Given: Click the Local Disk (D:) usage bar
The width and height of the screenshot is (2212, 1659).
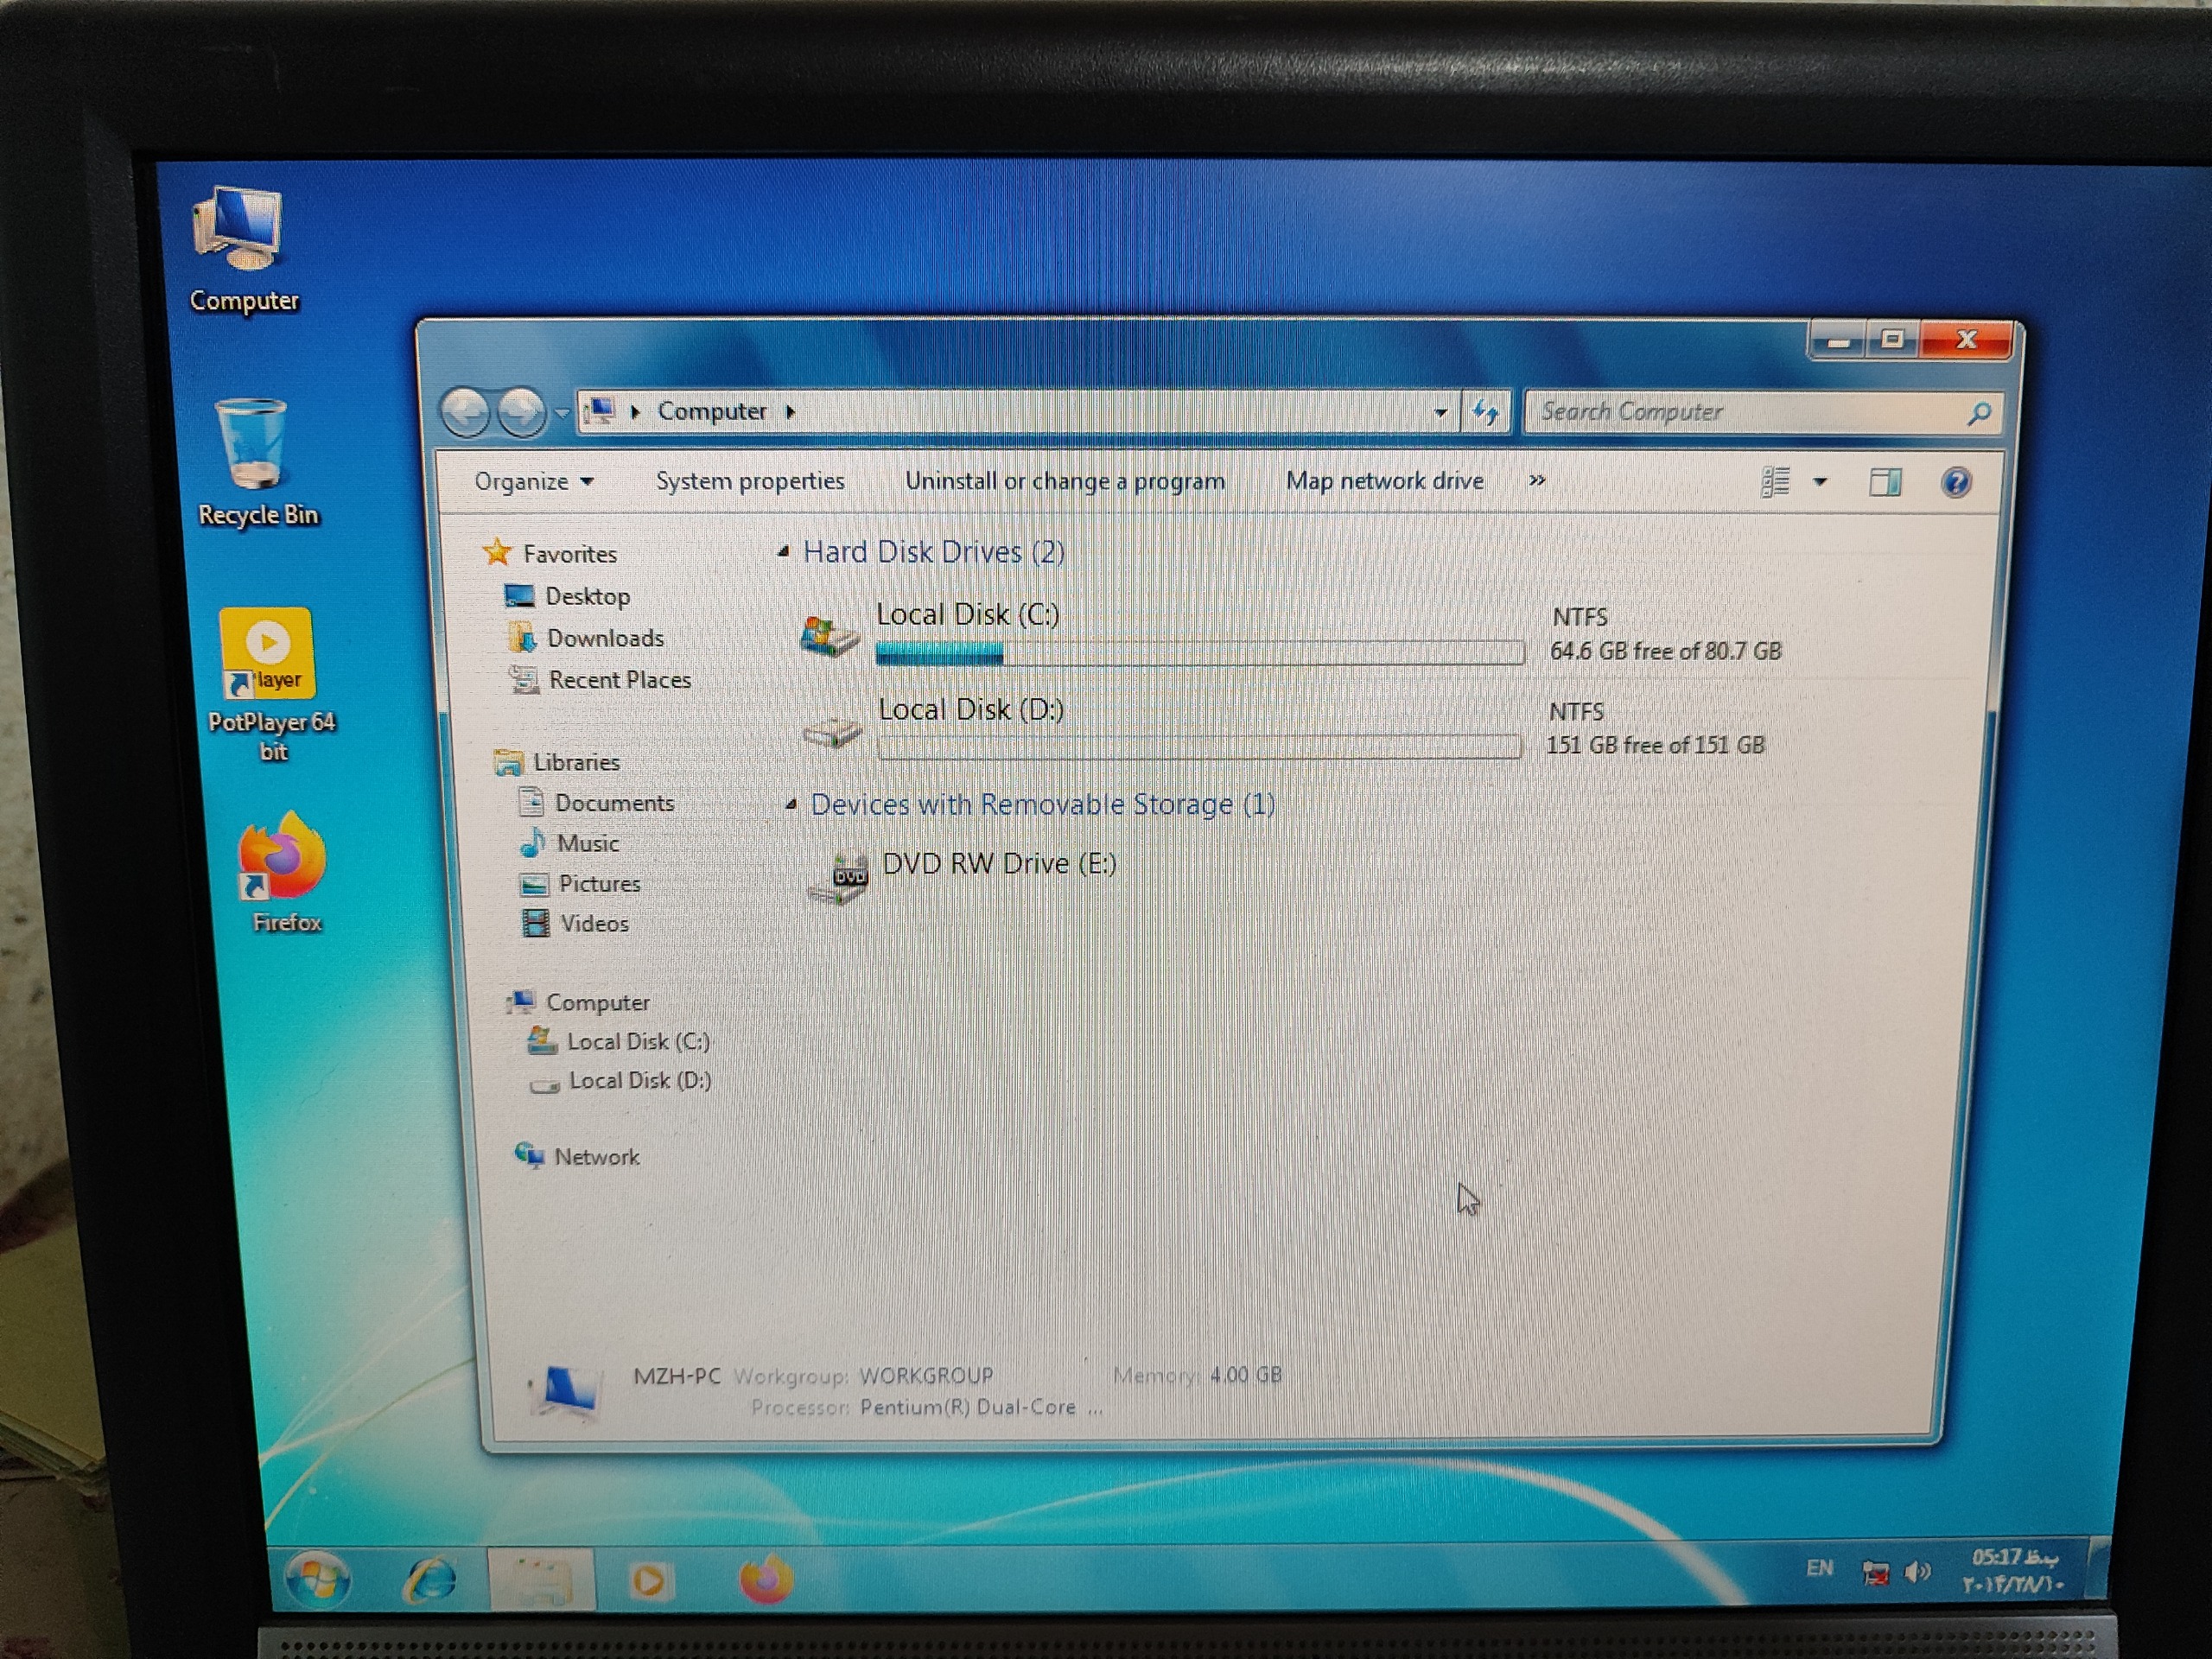Looking at the screenshot, I should coord(1200,747).
